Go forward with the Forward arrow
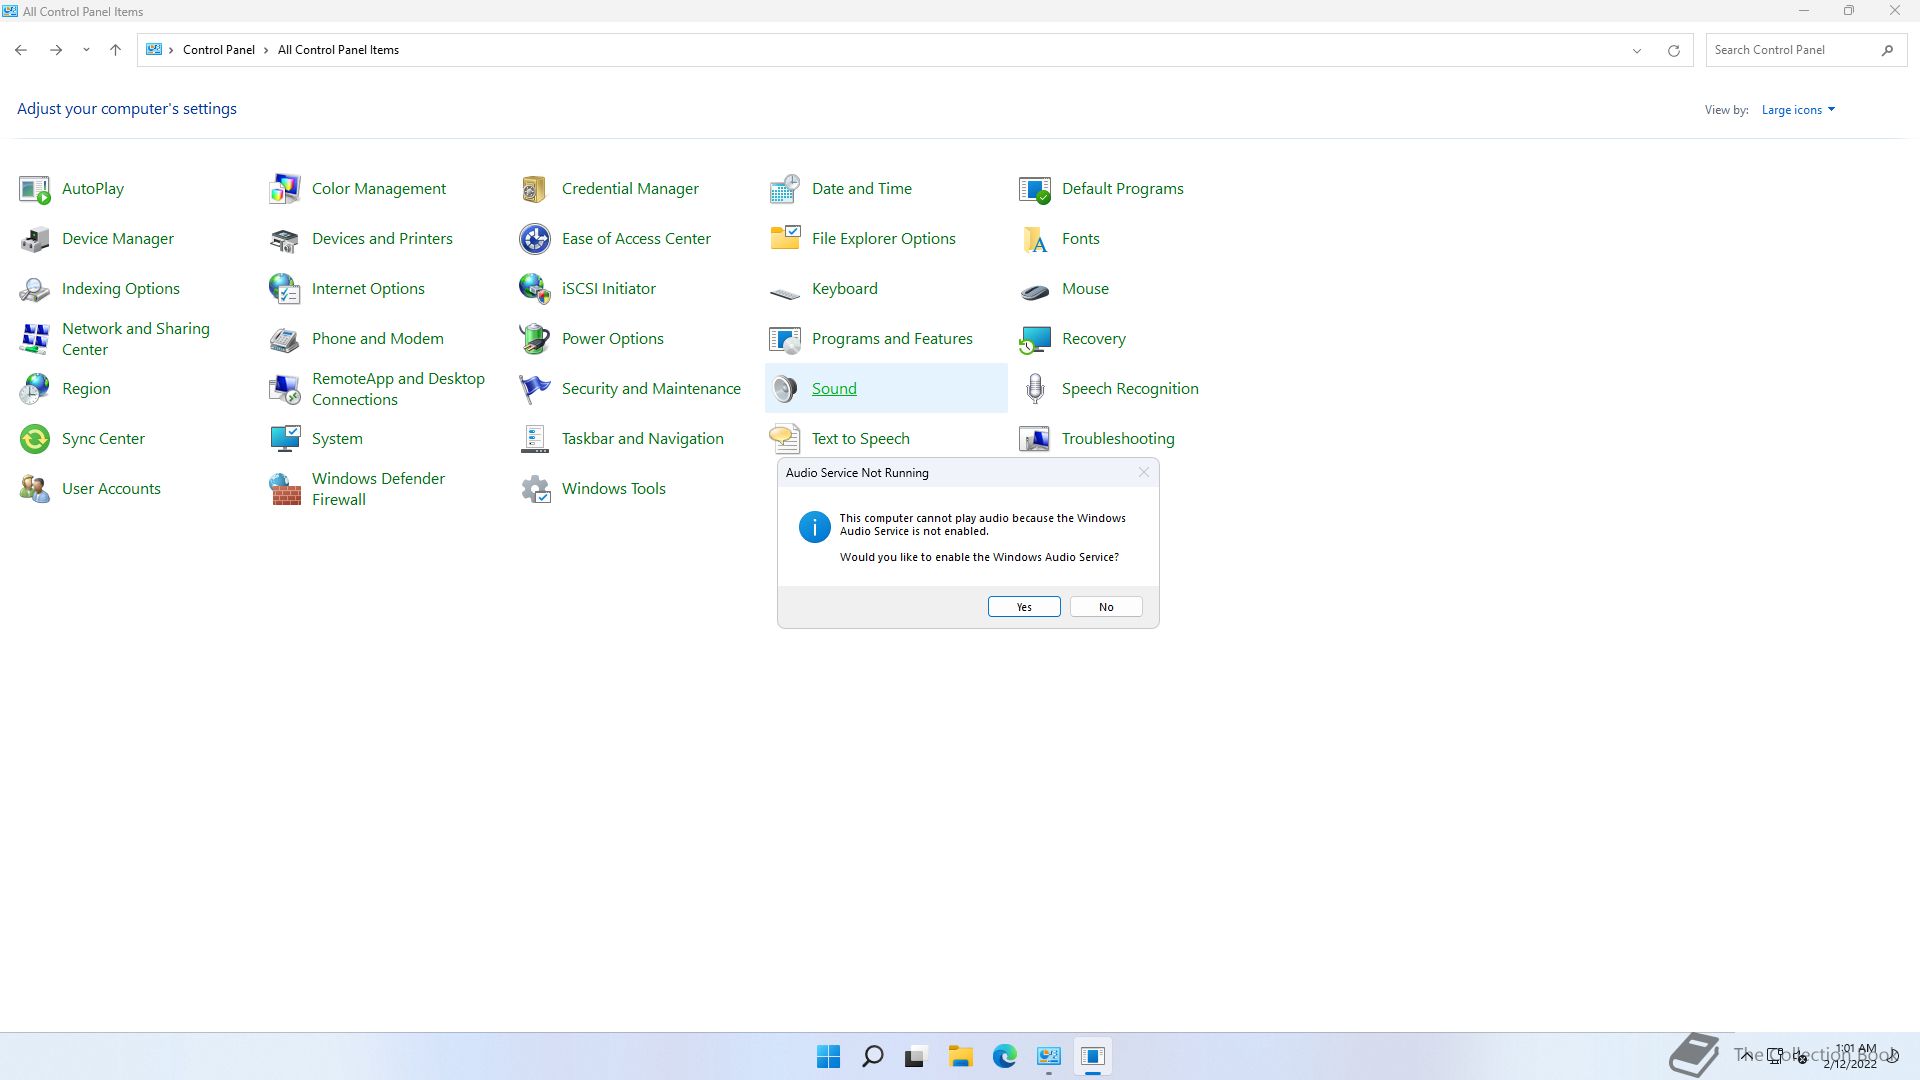The image size is (1920, 1080). tap(56, 50)
